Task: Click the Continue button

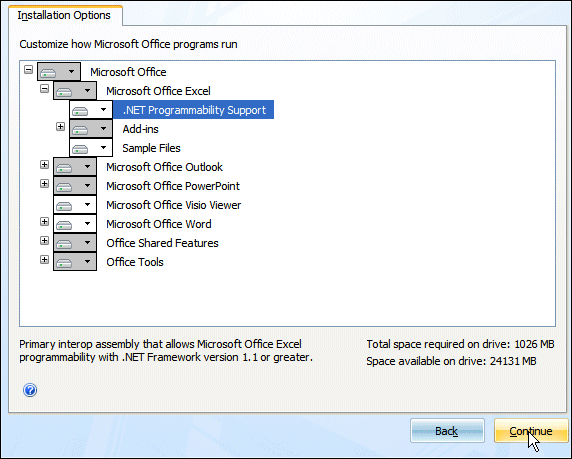Action: coord(531,431)
